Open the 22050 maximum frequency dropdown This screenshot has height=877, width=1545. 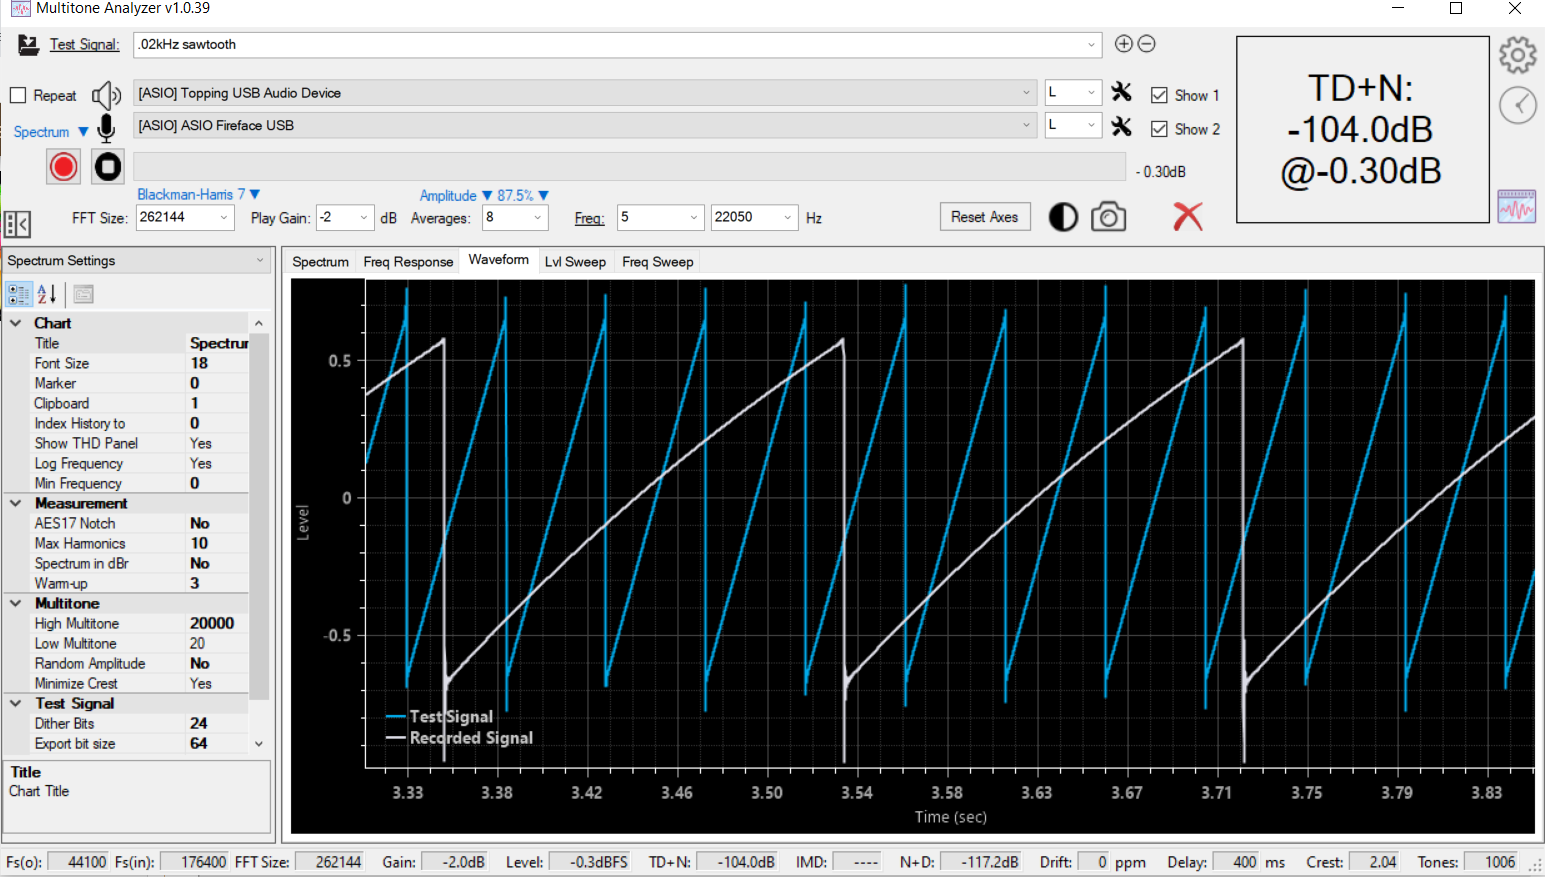[x=788, y=217]
